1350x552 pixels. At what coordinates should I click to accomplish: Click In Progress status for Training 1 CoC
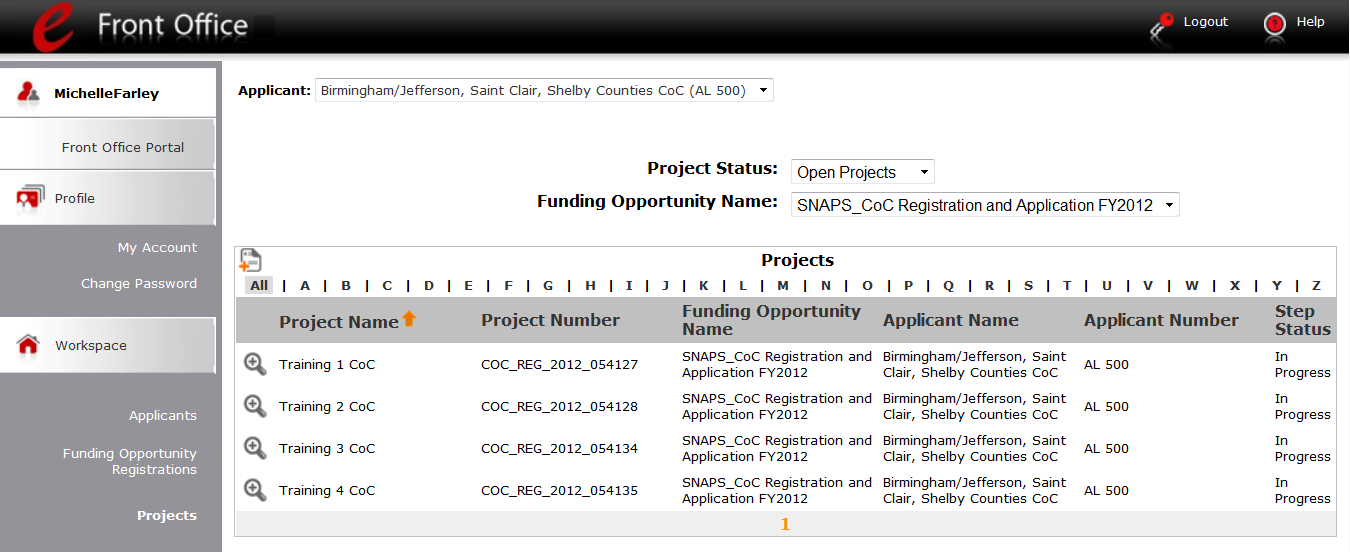[x=1303, y=364]
